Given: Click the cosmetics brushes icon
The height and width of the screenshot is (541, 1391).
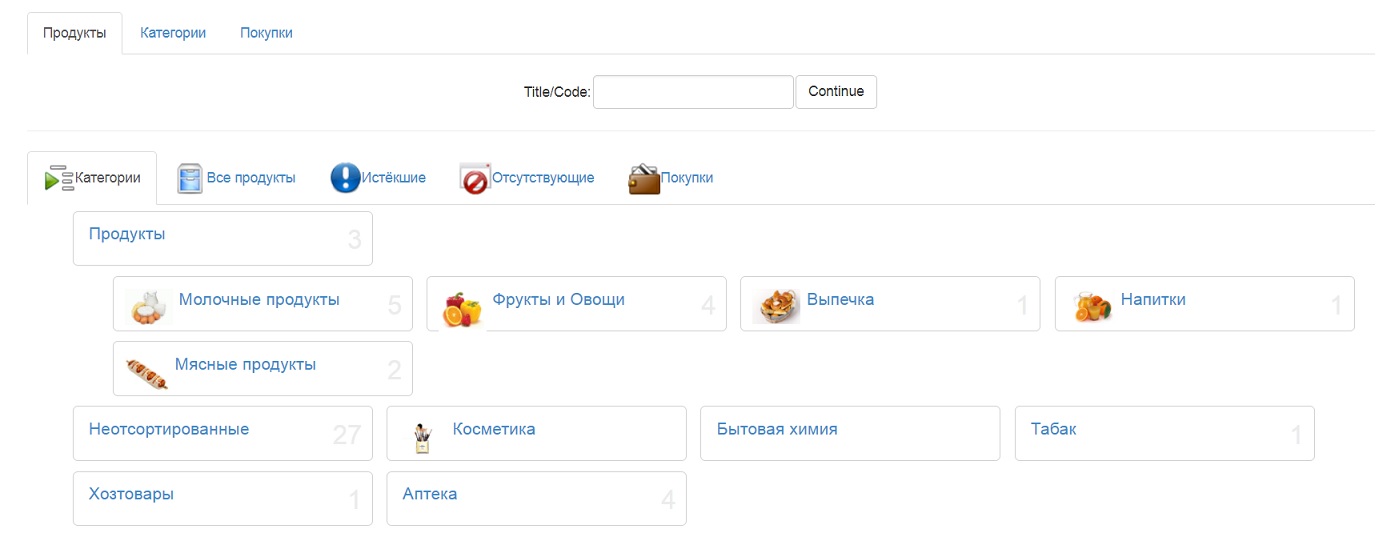Looking at the screenshot, I should (422, 437).
